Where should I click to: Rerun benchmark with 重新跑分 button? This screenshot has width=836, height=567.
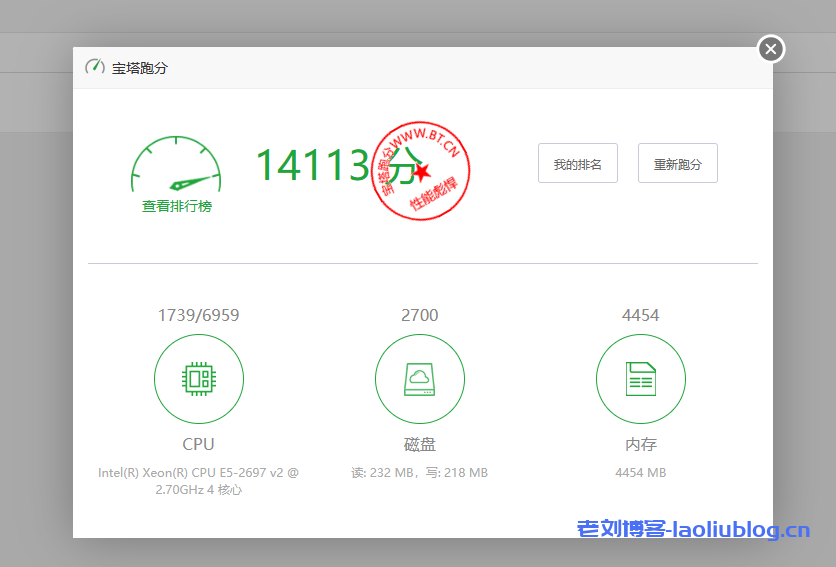click(678, 163)
